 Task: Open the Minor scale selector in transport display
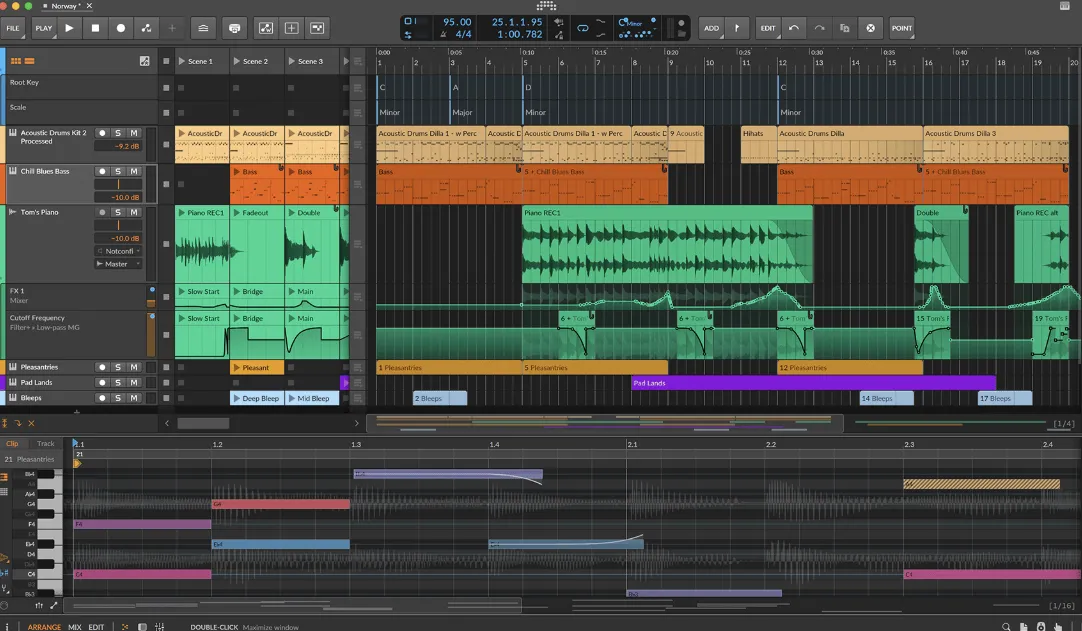[630, 23]
